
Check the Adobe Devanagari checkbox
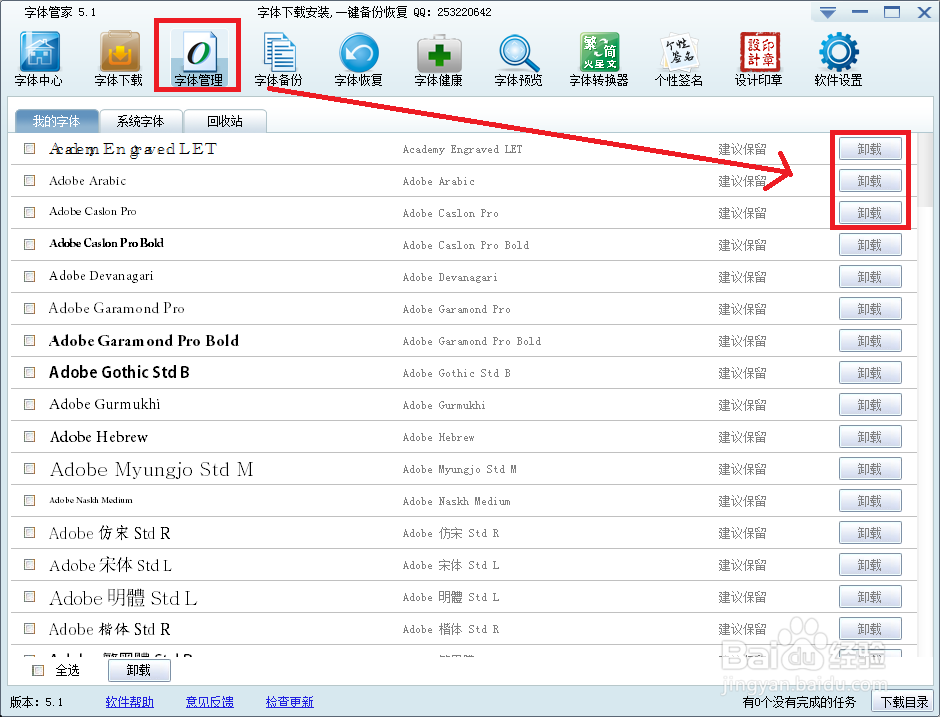29,276
